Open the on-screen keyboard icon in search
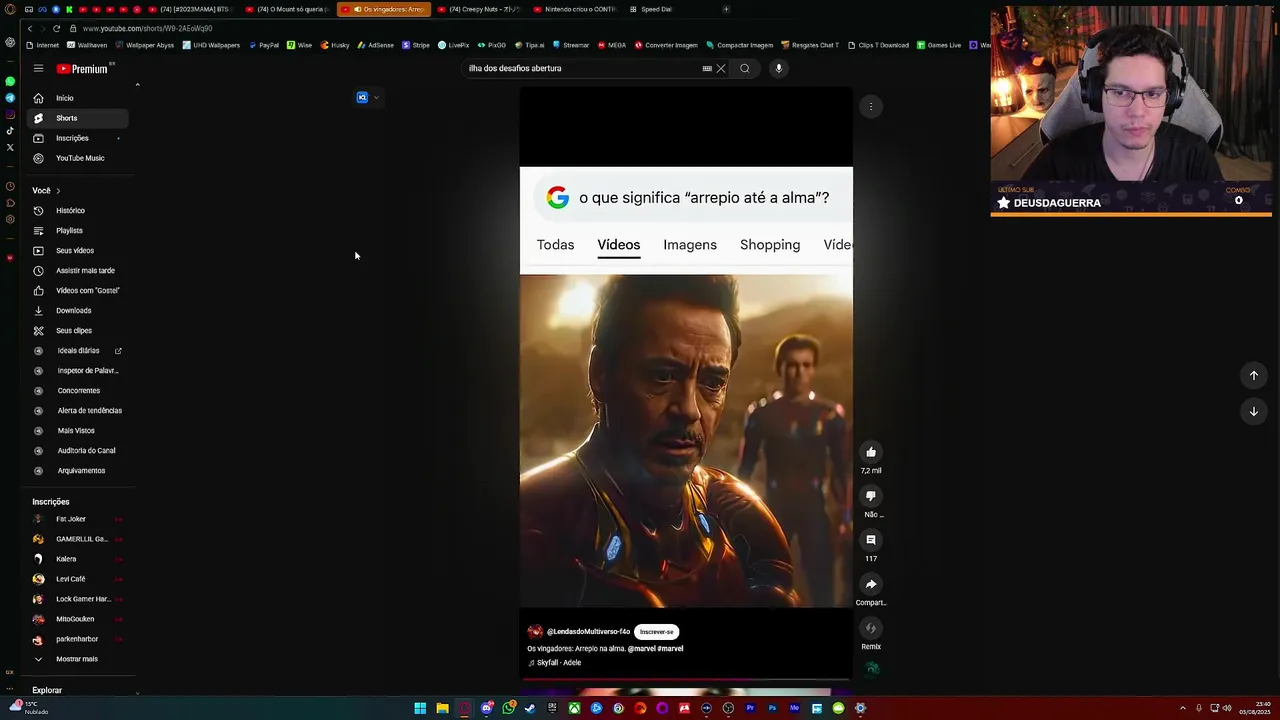The height and width of the screenshot is (720, 1280). click(707, 68)
